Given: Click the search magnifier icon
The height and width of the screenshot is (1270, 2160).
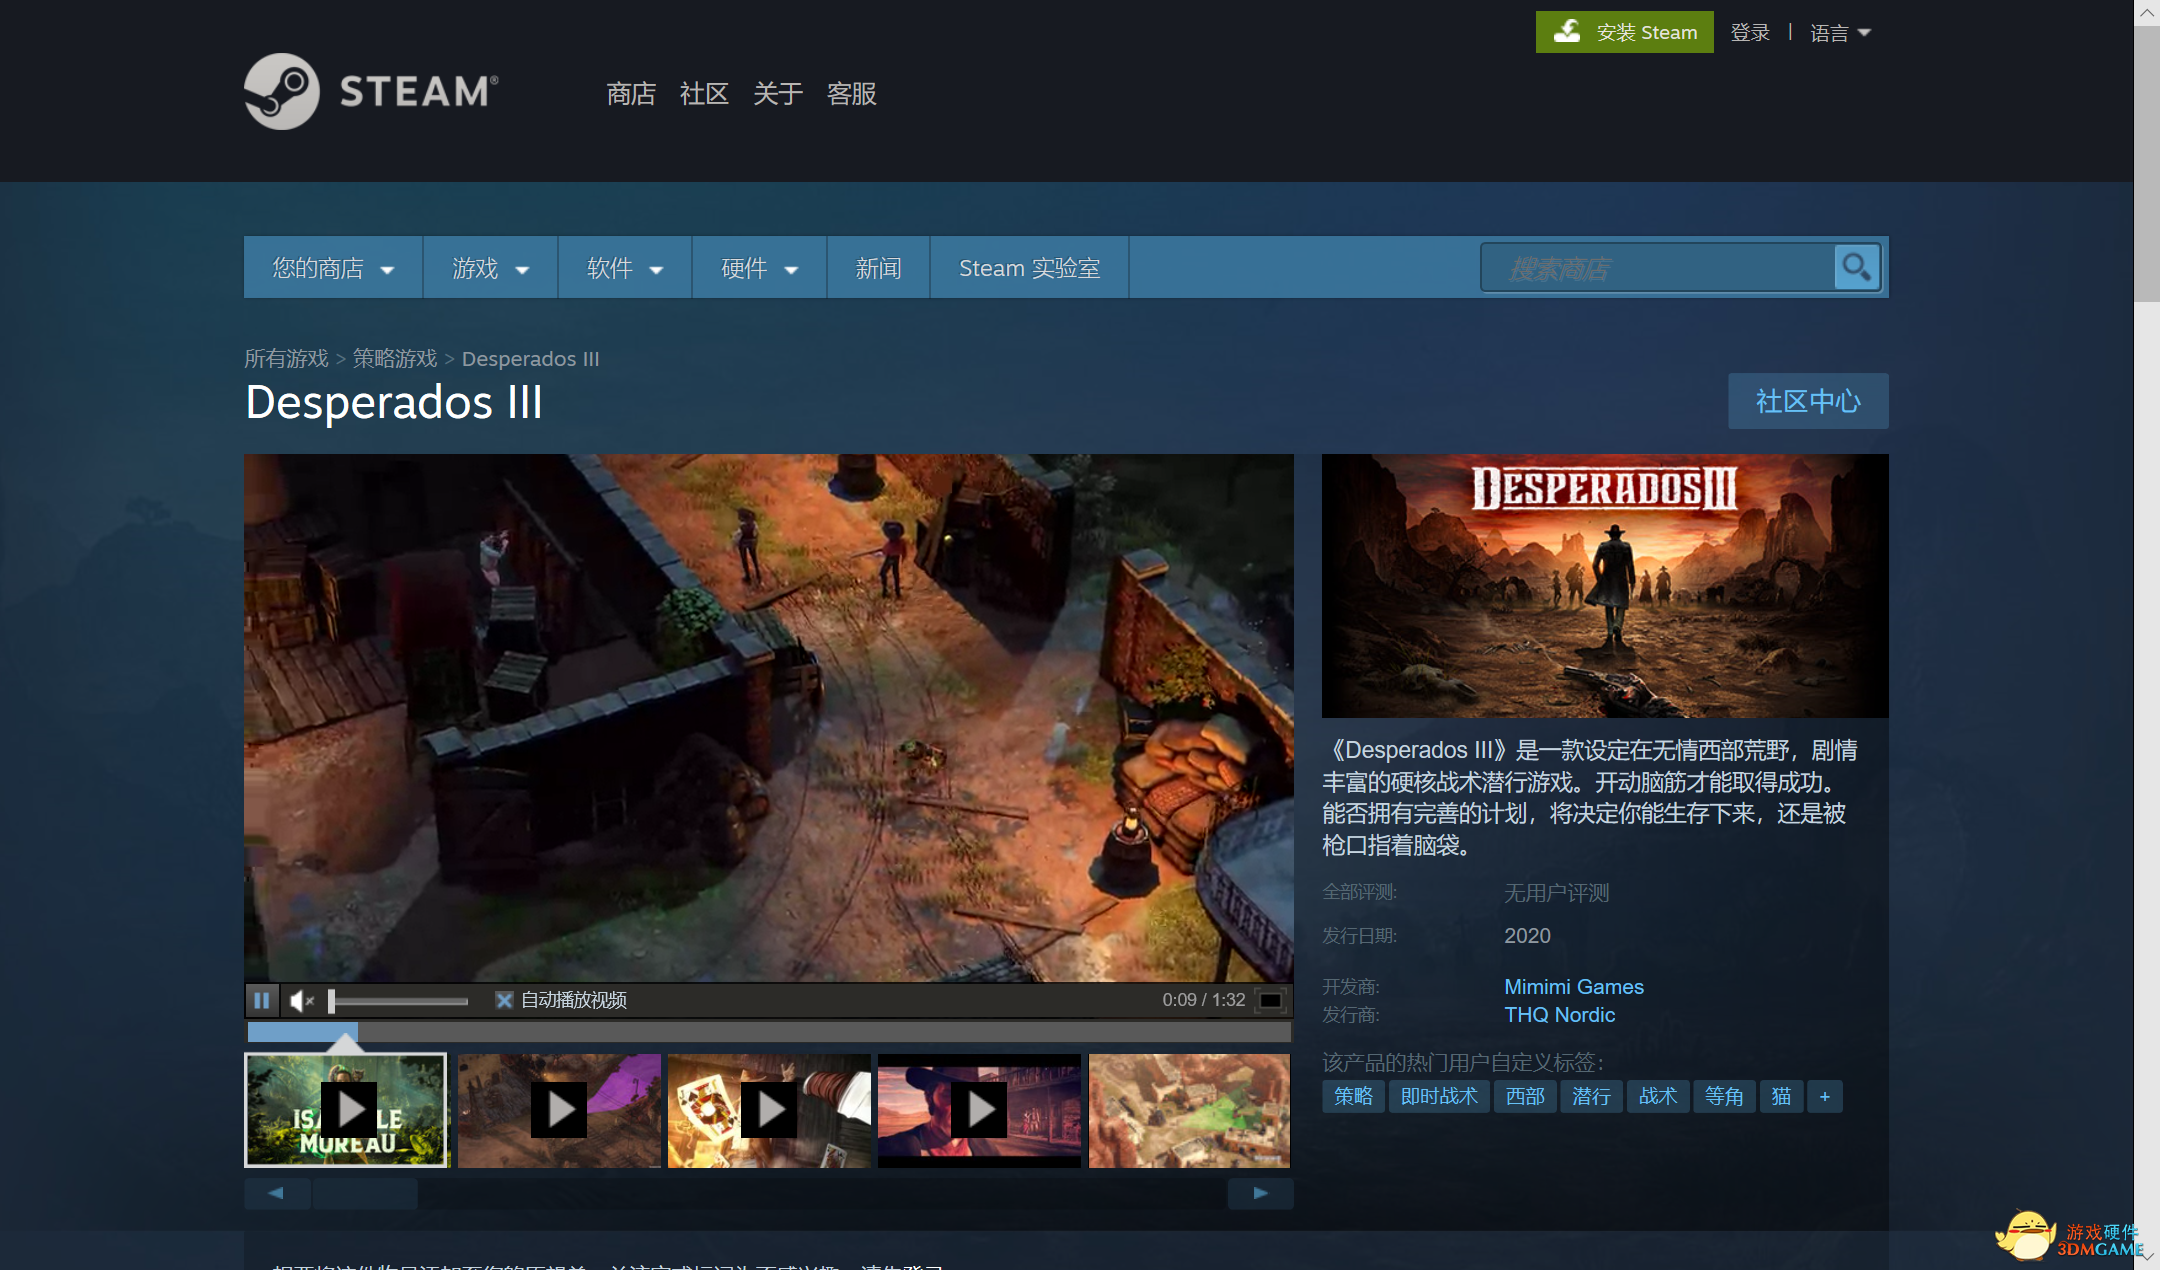Looking at the screenshot, I should pos(1857,268).
